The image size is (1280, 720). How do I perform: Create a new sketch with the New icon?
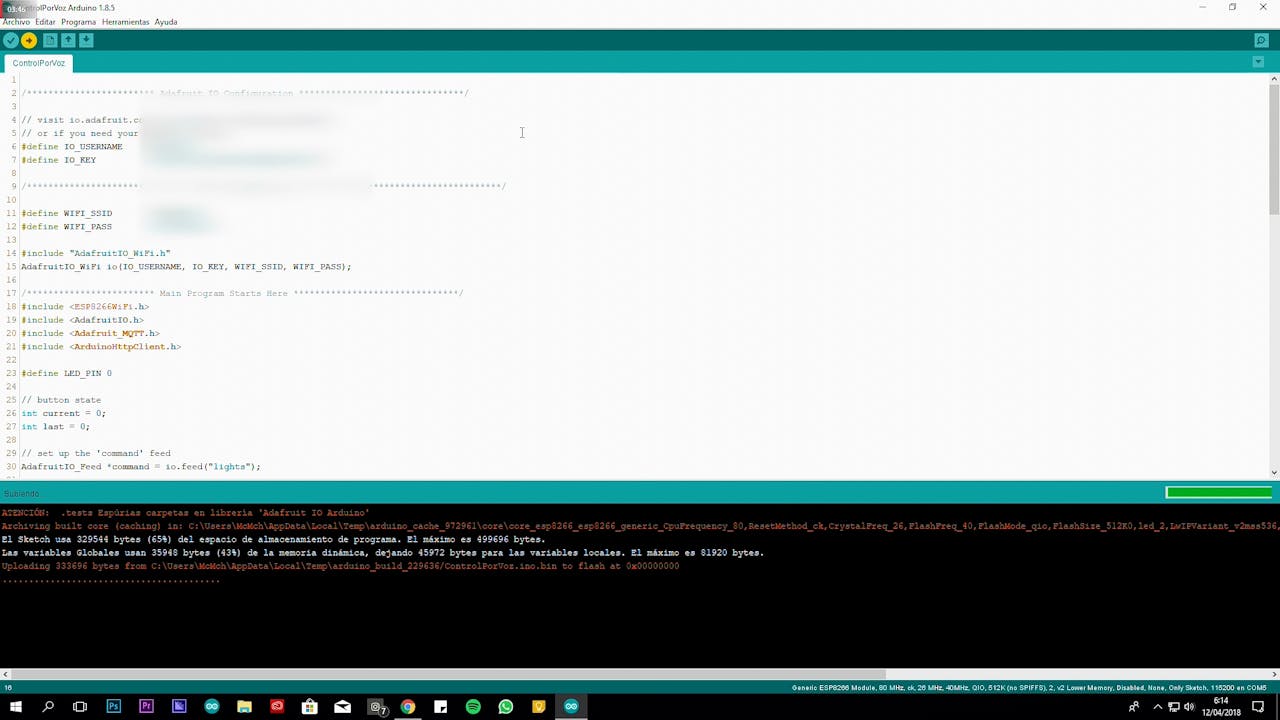coord(50,40)
